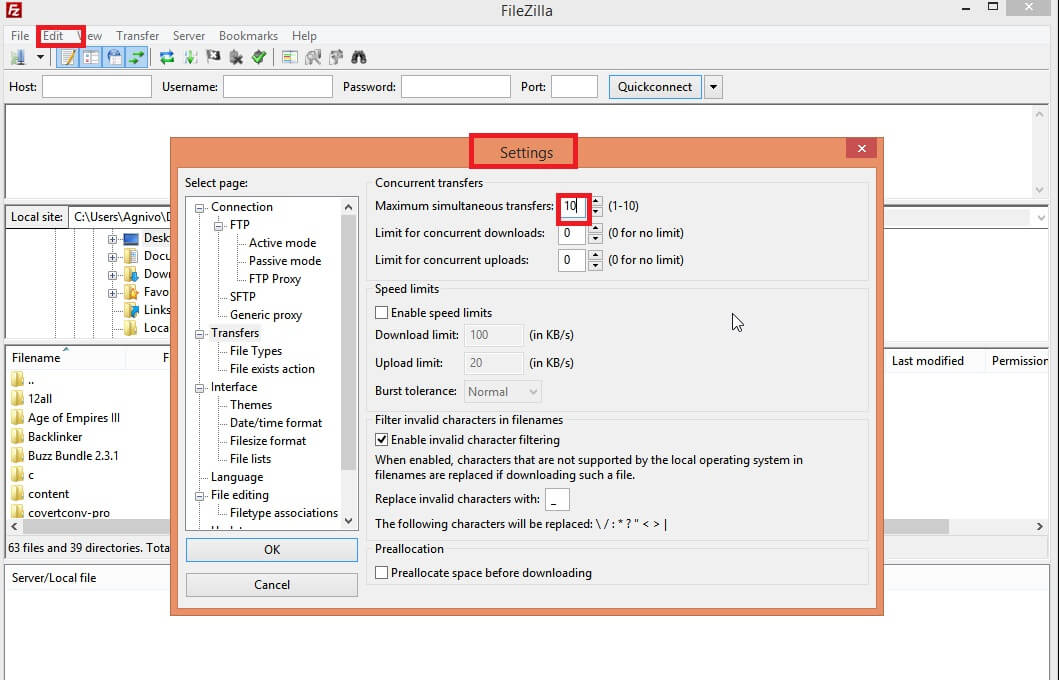Viewport: 1059px width, 680px height.
Task: Uncheck Enable invalid character filtering
Action: point(381,440)
